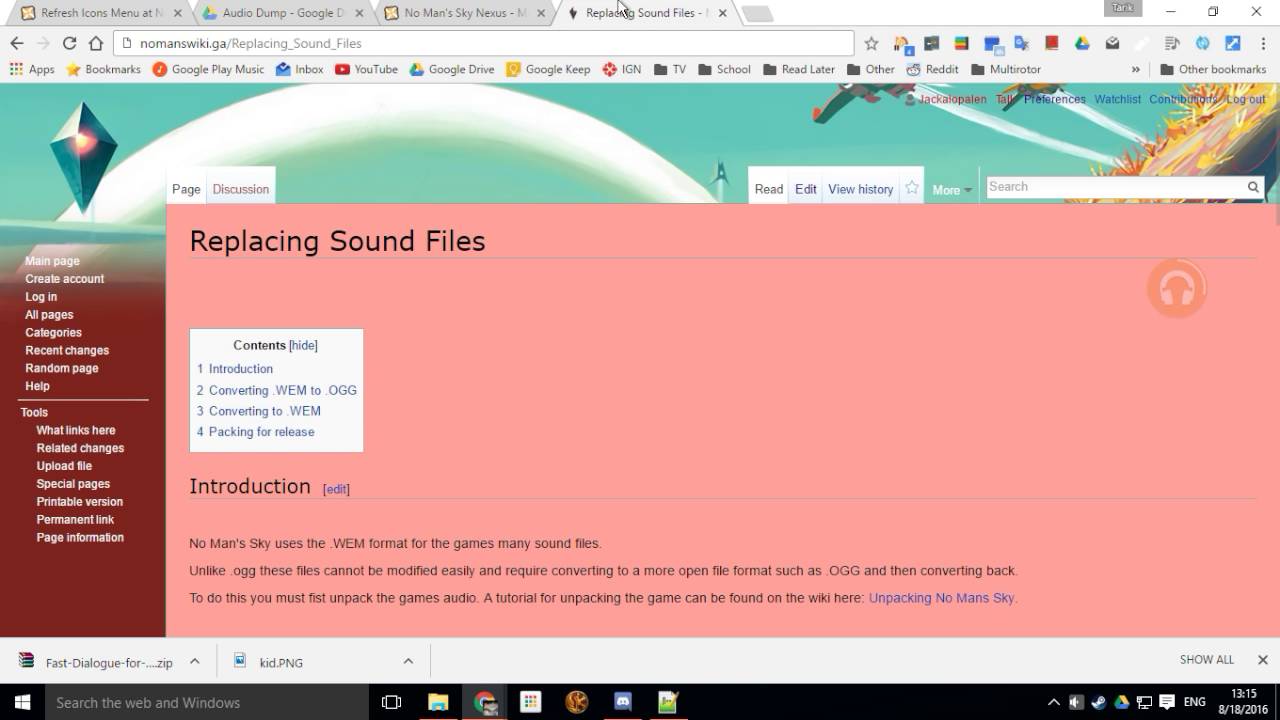Click the inbox checker extension icon
This screenshot has width=1280, height=720.
pyautogui.click(x=1112, y=43)
